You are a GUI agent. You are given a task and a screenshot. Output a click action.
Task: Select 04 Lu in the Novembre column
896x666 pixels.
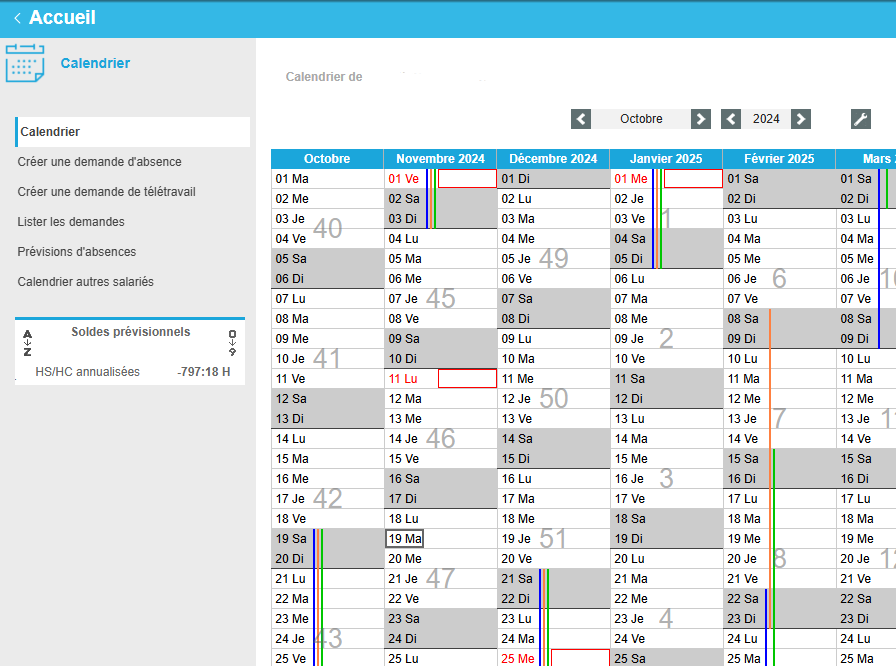click(x=440, y=239)
